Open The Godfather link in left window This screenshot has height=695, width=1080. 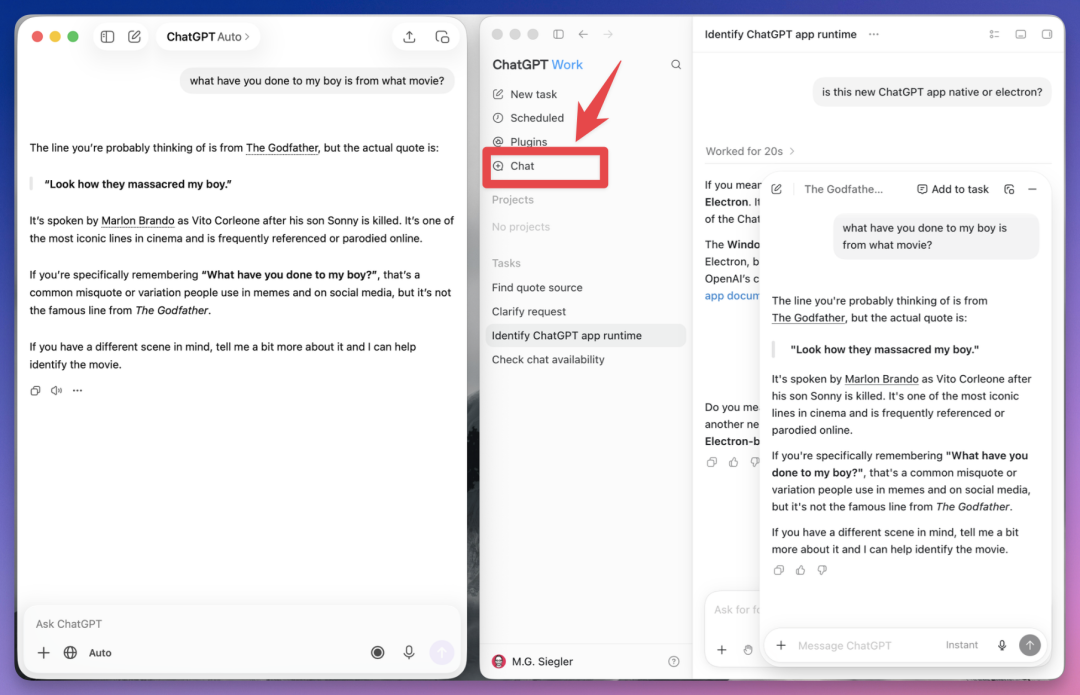282,147
